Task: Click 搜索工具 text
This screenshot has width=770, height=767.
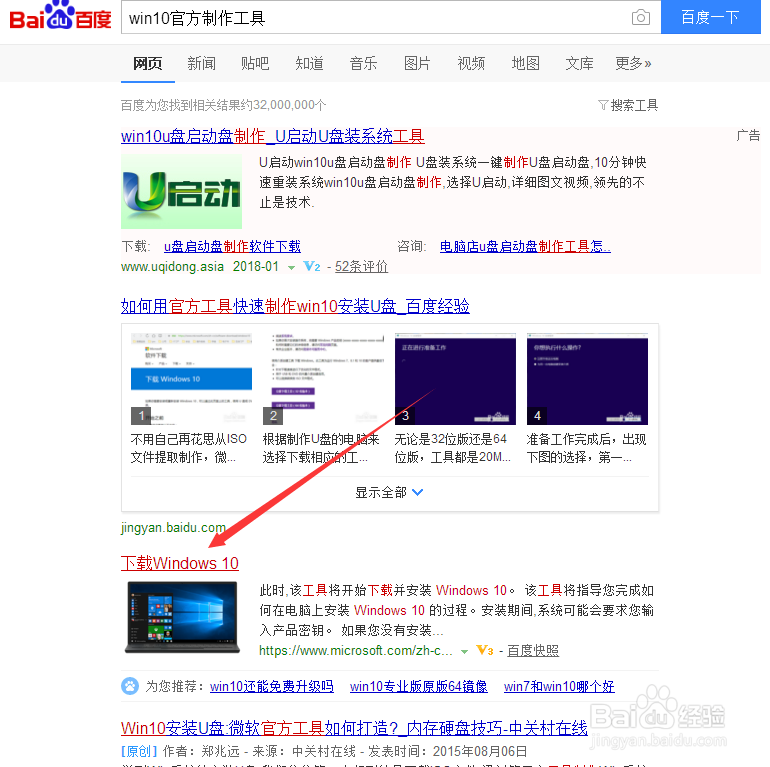Action: tap(634, 105)
